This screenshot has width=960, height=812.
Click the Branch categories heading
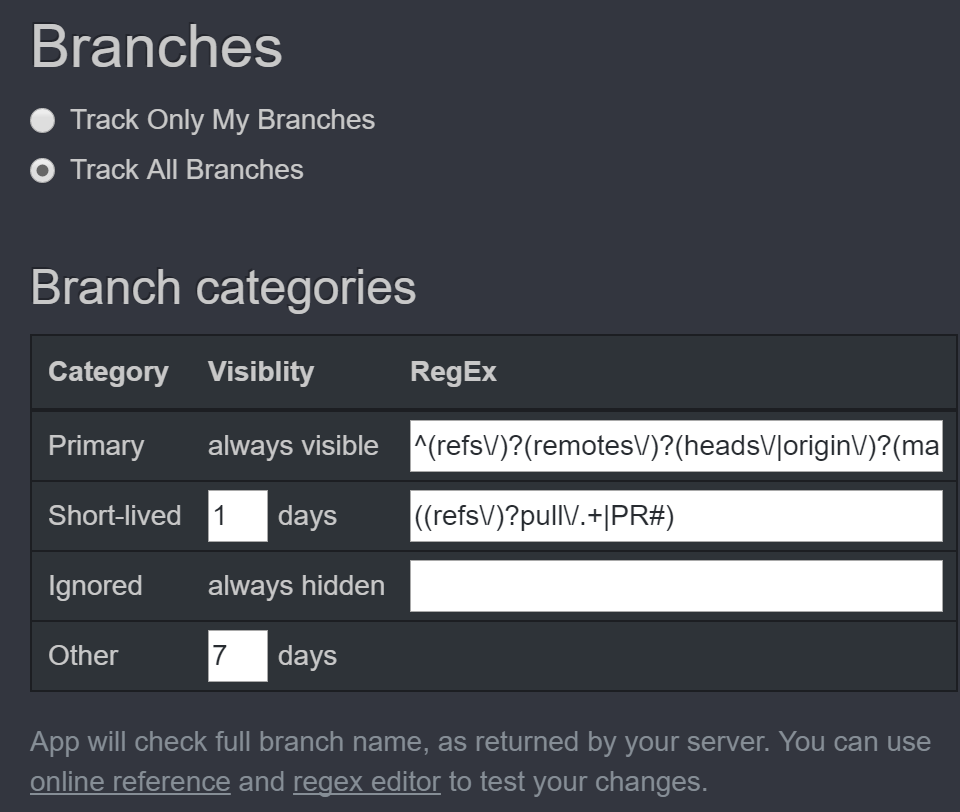pyautogui.click(x=223, y=288)
